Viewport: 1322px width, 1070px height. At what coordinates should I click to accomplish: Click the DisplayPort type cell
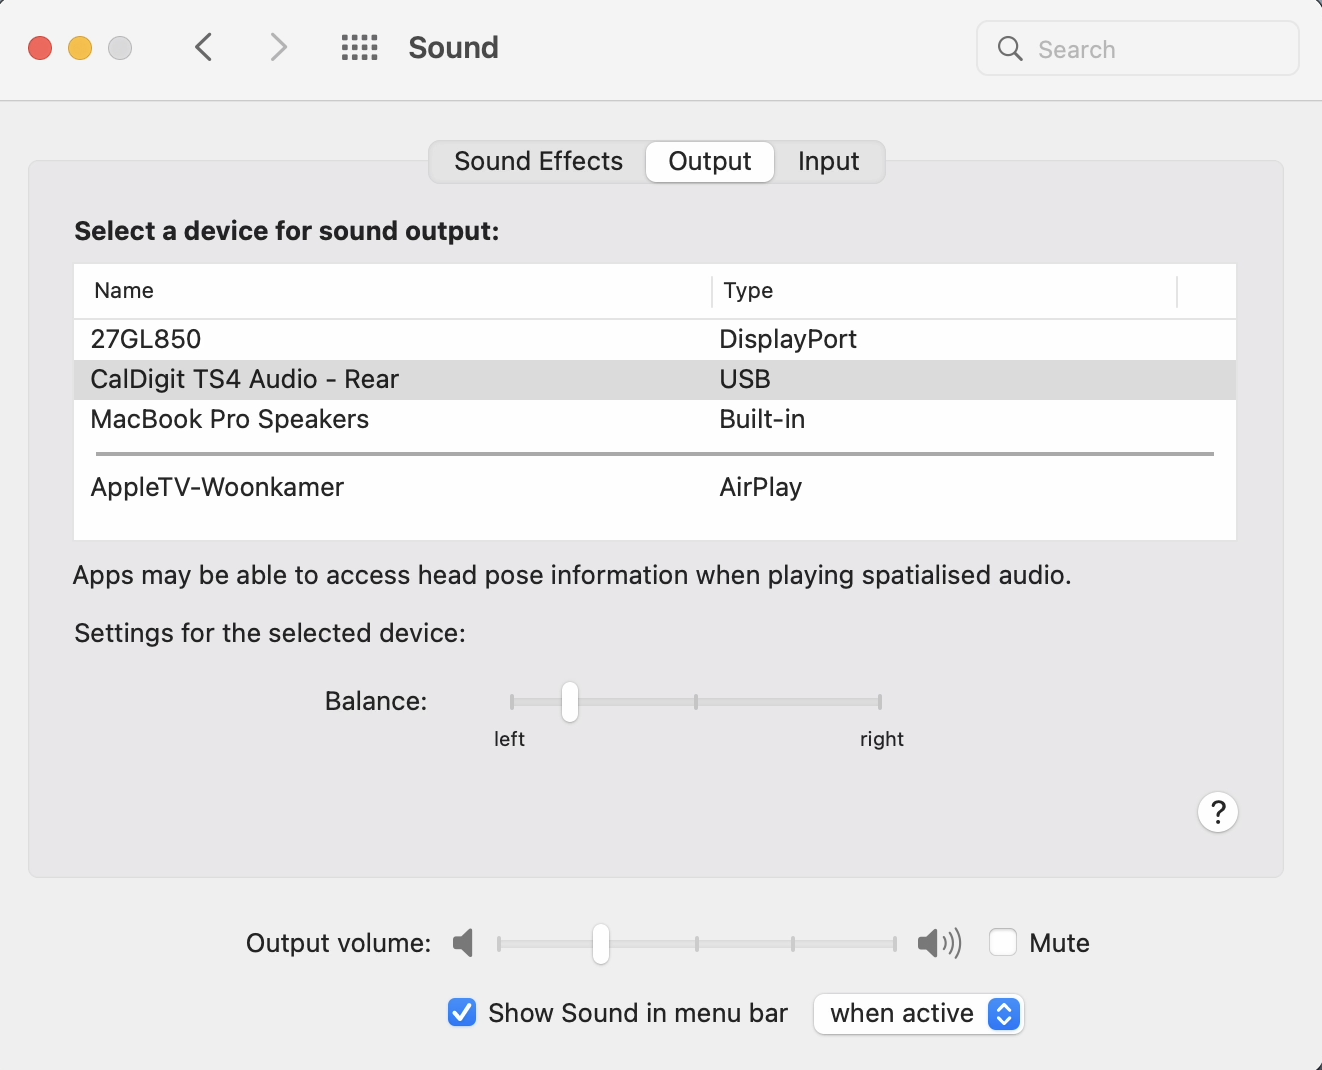coord(788,340)
